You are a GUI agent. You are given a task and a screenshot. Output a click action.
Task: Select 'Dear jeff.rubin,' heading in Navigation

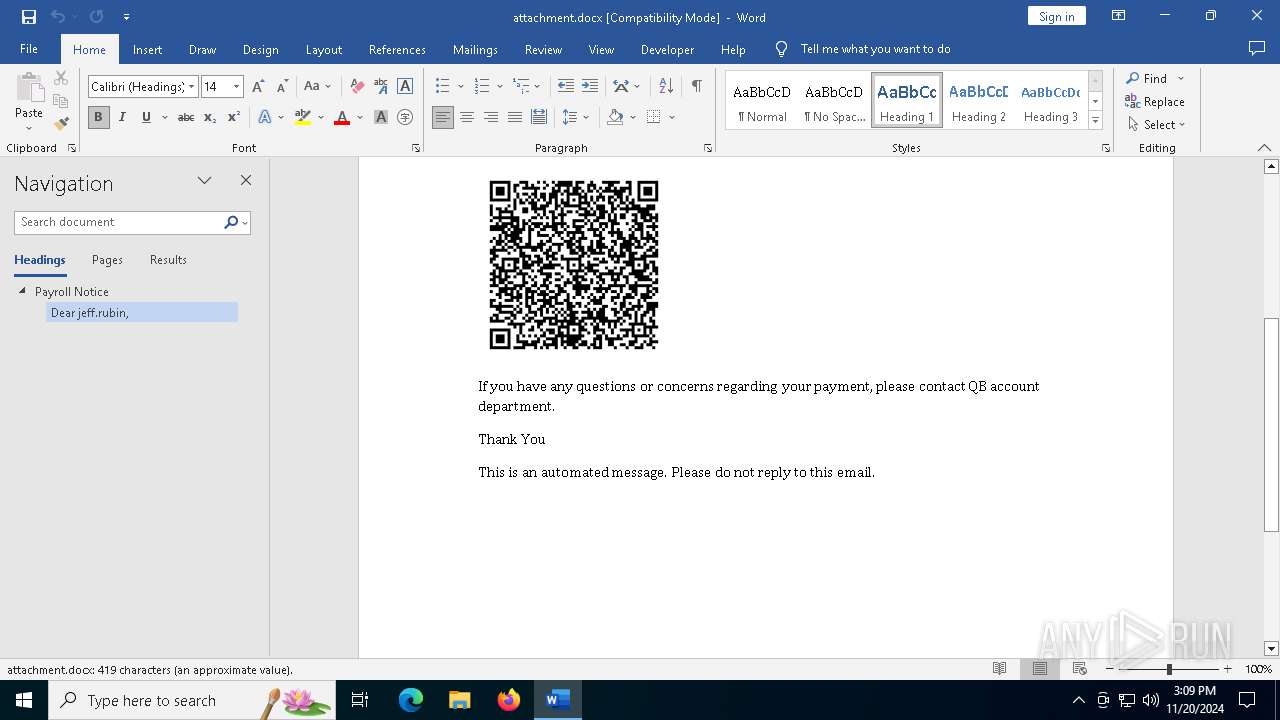142,313
